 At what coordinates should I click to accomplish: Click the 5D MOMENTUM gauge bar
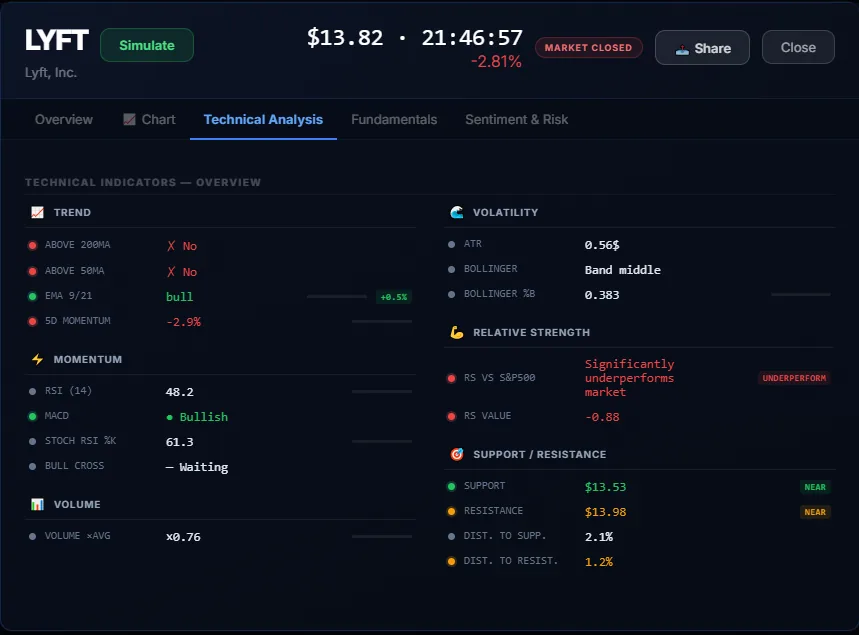pos(382,322)
